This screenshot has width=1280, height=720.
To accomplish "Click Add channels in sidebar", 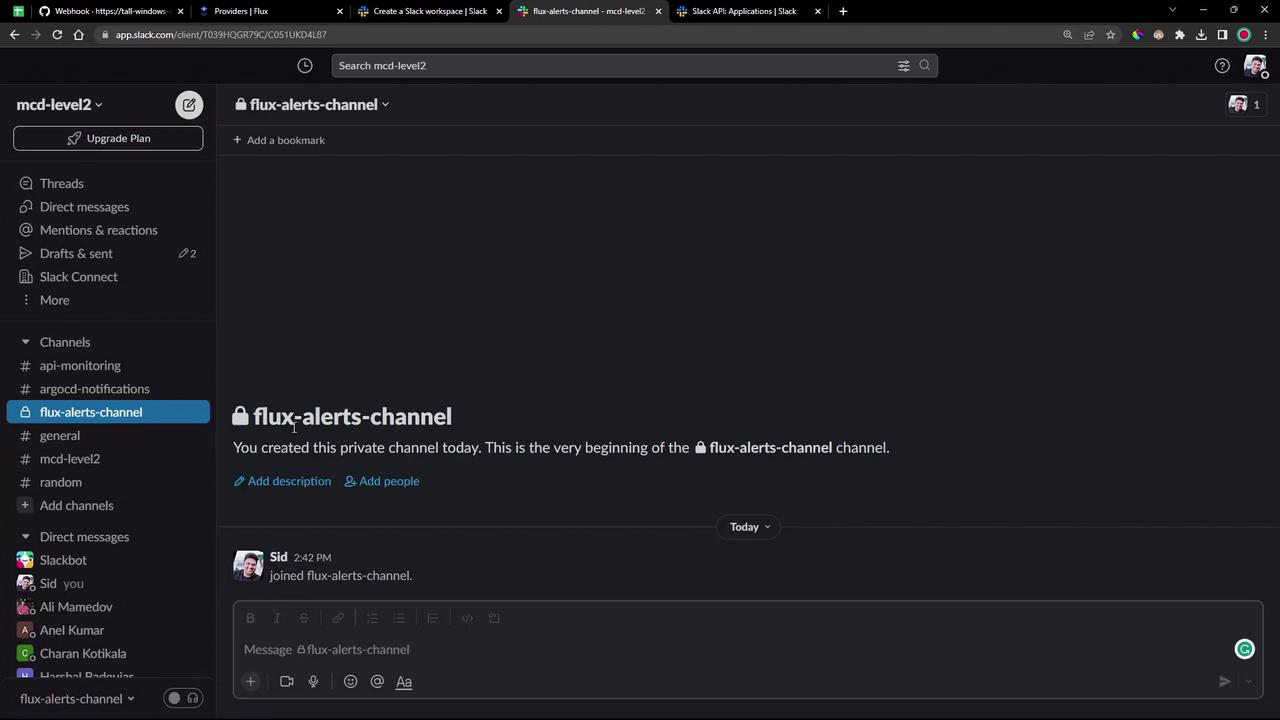I will [x=76, y=506].
